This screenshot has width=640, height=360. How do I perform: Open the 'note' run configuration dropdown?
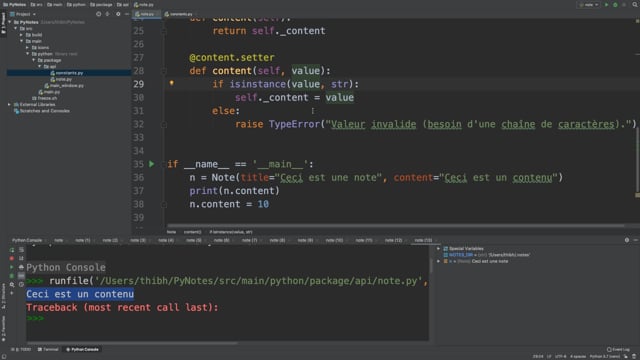pos(589,5)
